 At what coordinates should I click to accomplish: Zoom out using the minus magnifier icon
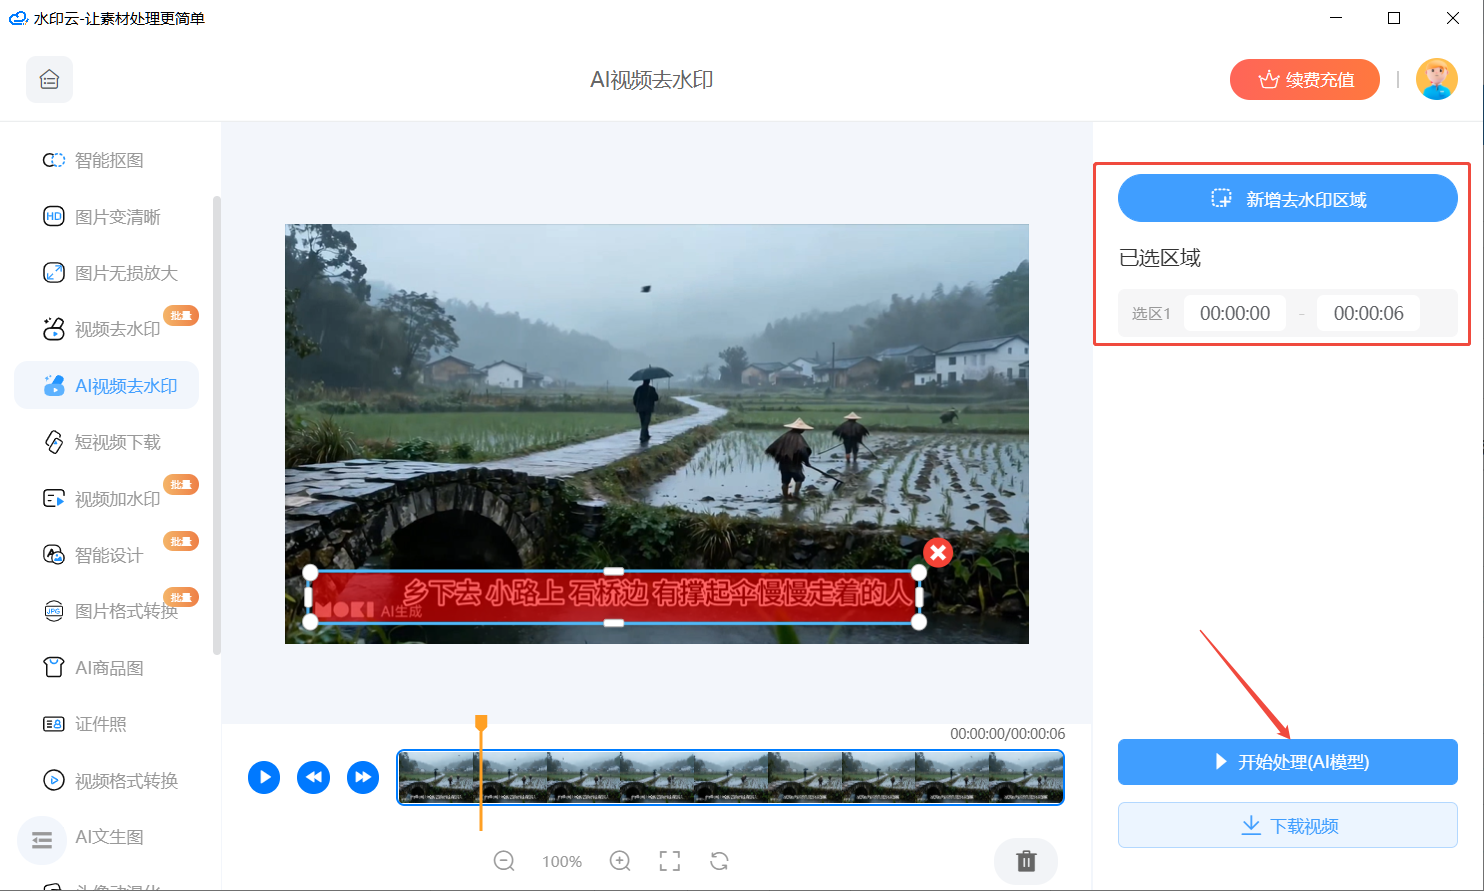(504, 861)
